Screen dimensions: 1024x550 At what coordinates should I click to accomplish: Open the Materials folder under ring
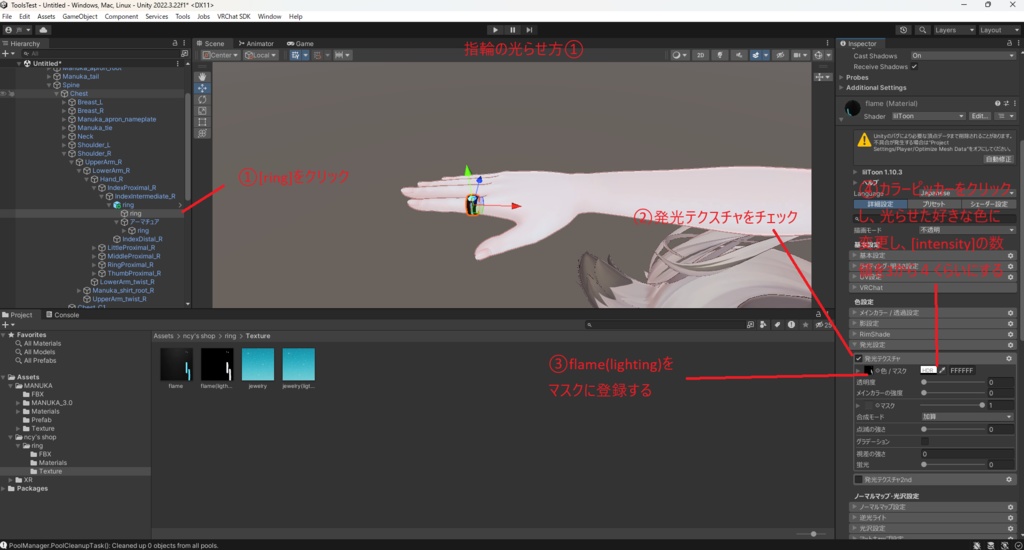tap(52, 462)
